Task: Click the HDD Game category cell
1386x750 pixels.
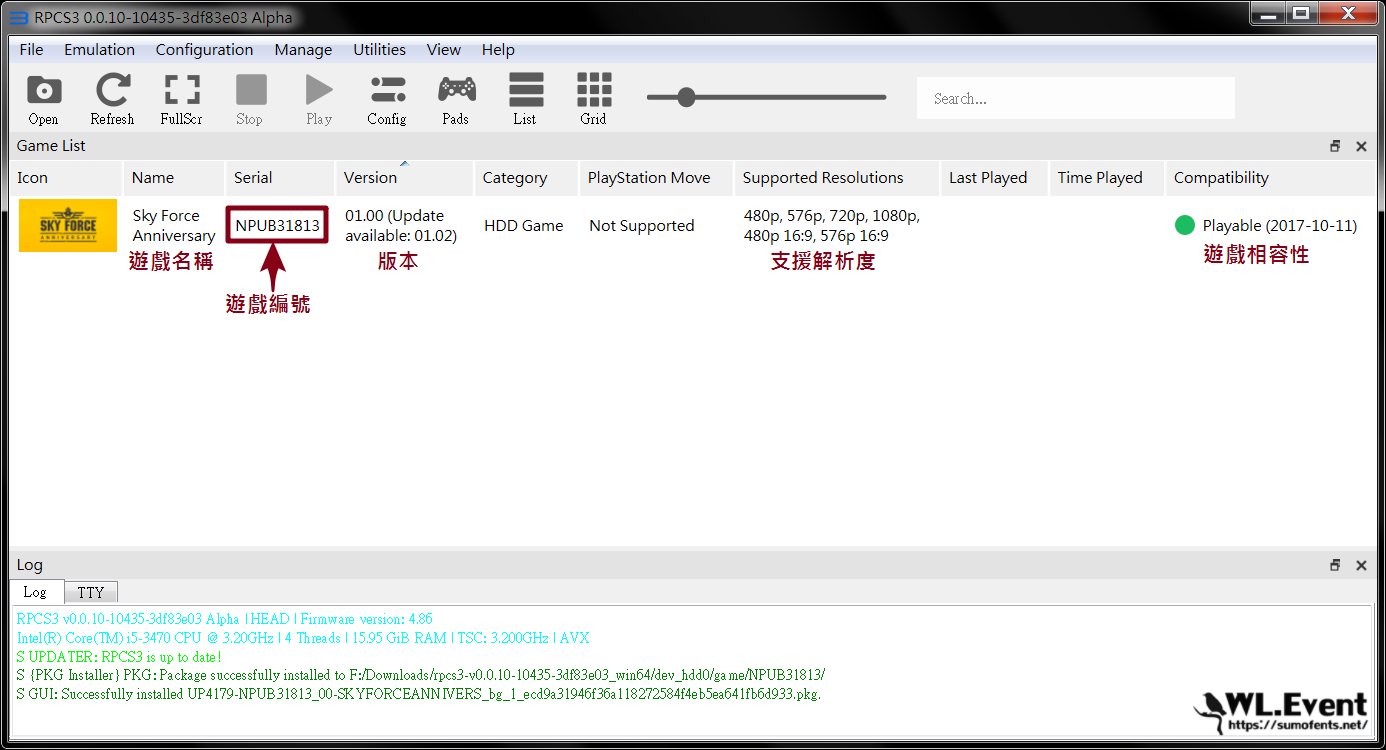Action: pyautogui.click(x=524, y=226)
